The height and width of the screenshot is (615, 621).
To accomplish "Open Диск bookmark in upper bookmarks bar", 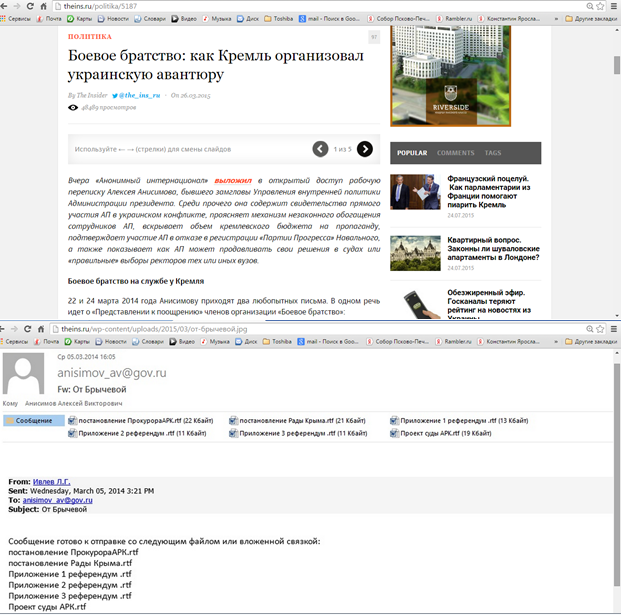I will pos(248,19).
